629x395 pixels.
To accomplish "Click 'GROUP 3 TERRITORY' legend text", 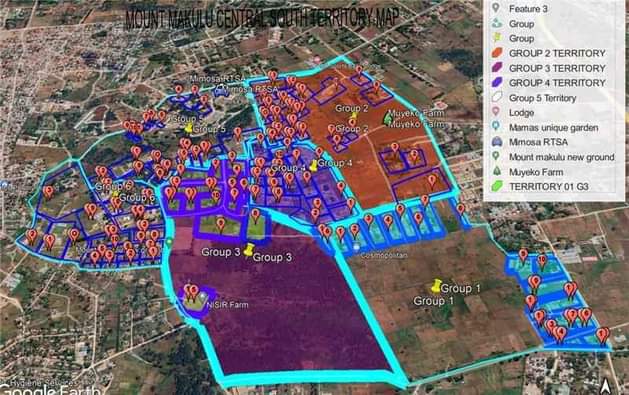I will coord(557,68).
